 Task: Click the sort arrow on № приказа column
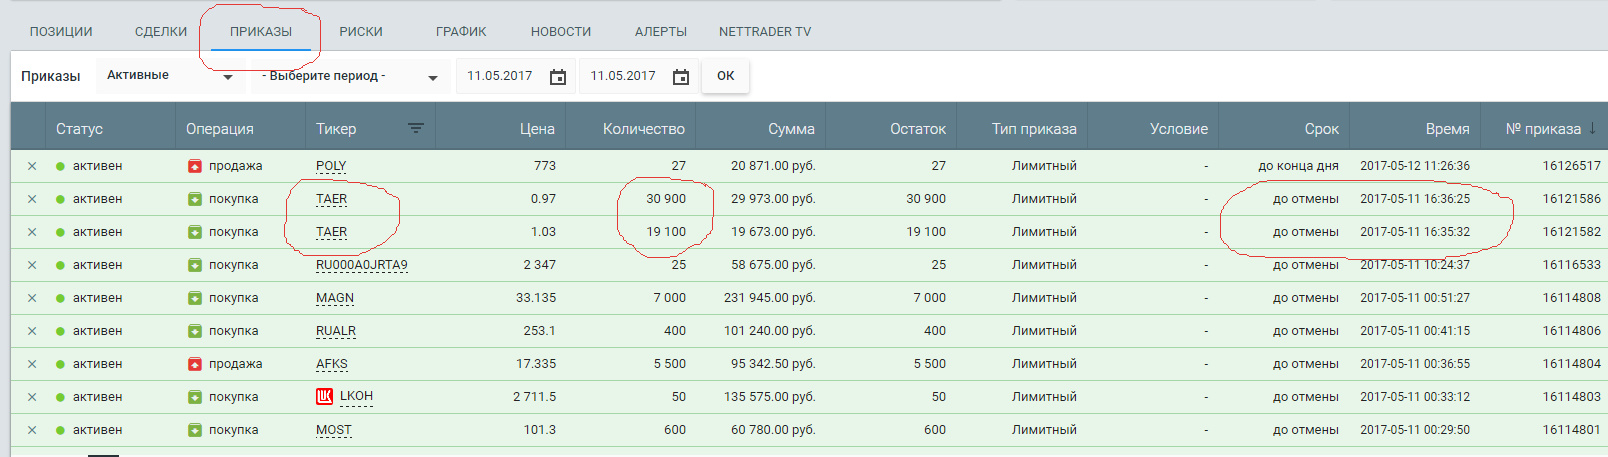[x=1592, y=128]
